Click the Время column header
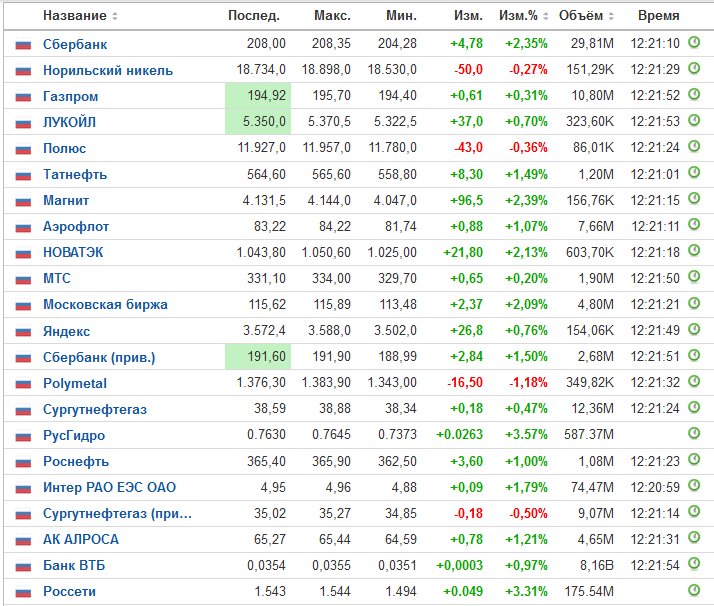This screenshot has width=714, height=606. pyautogui.click(x=658, y=15)
